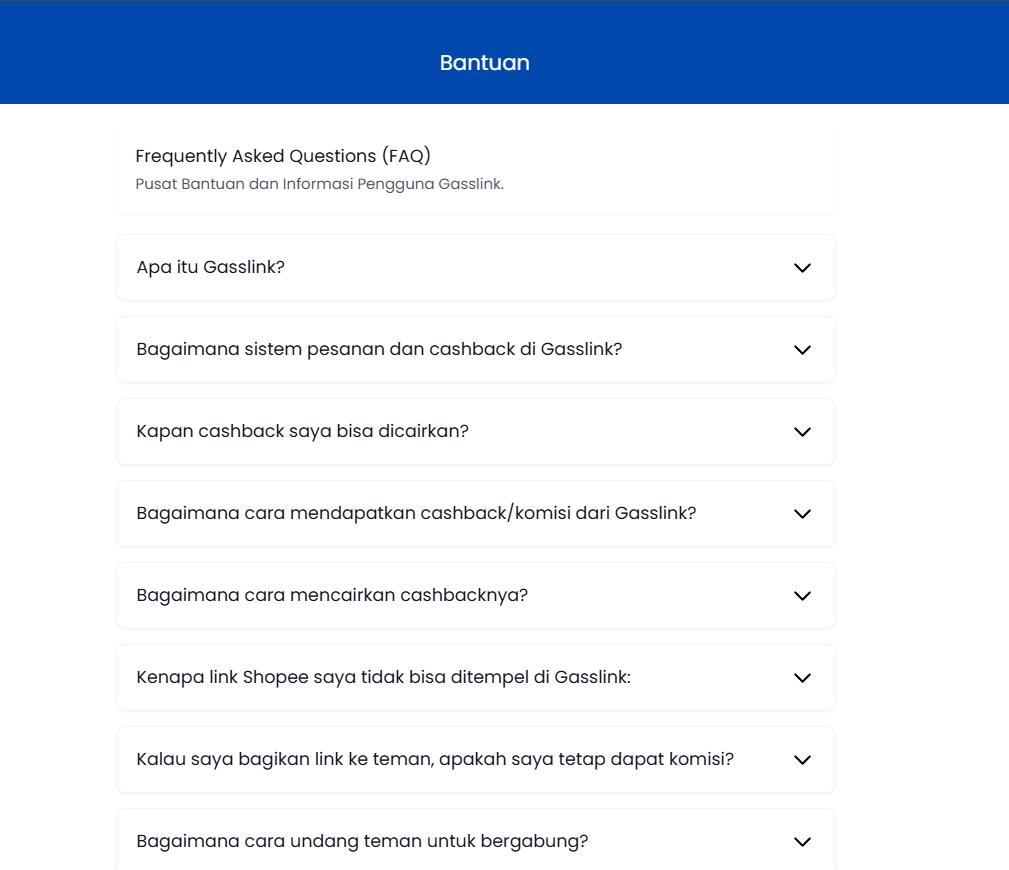Expand the "Apa itu Gasslink?" question text

(x=210, y=268)
